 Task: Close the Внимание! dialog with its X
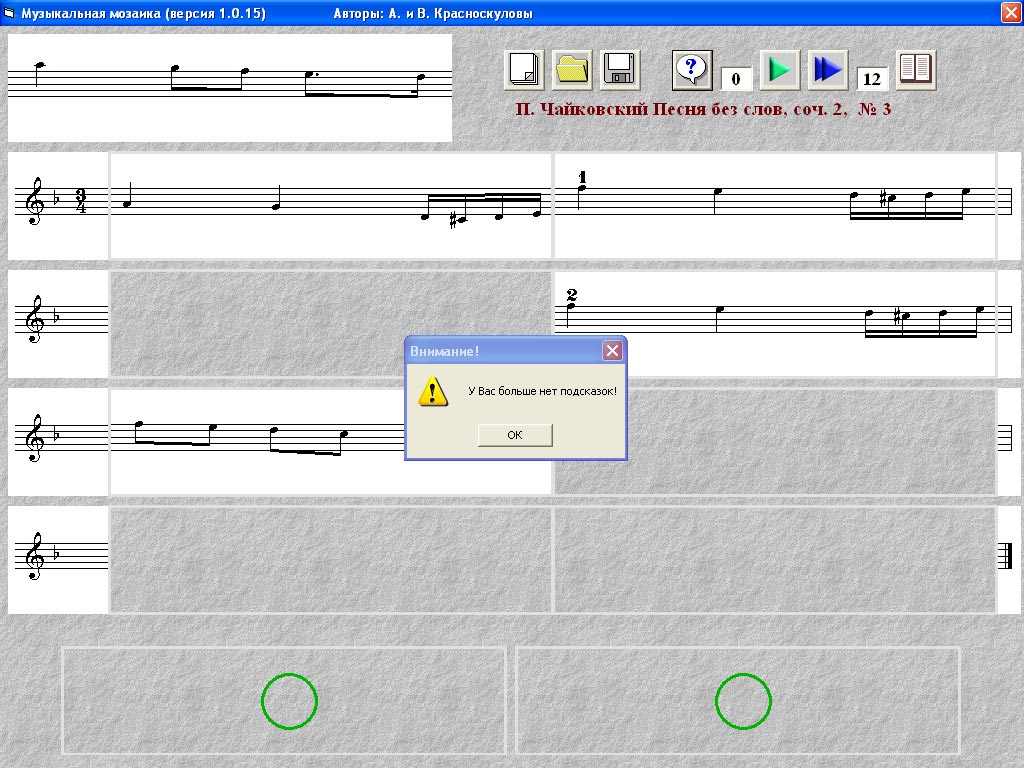pos(612,351)
